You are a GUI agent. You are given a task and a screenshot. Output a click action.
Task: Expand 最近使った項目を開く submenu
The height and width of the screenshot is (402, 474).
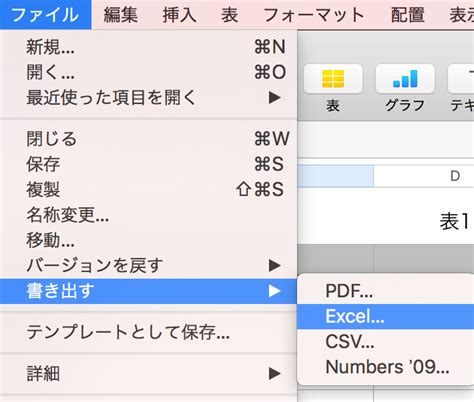click(148, 97)
